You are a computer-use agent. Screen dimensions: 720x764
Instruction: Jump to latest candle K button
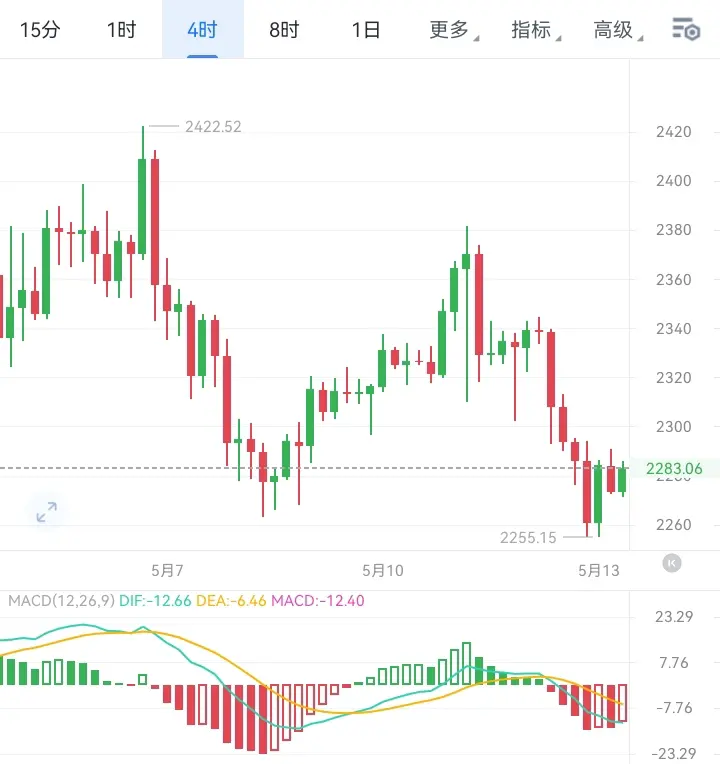(x=672, y=563)
